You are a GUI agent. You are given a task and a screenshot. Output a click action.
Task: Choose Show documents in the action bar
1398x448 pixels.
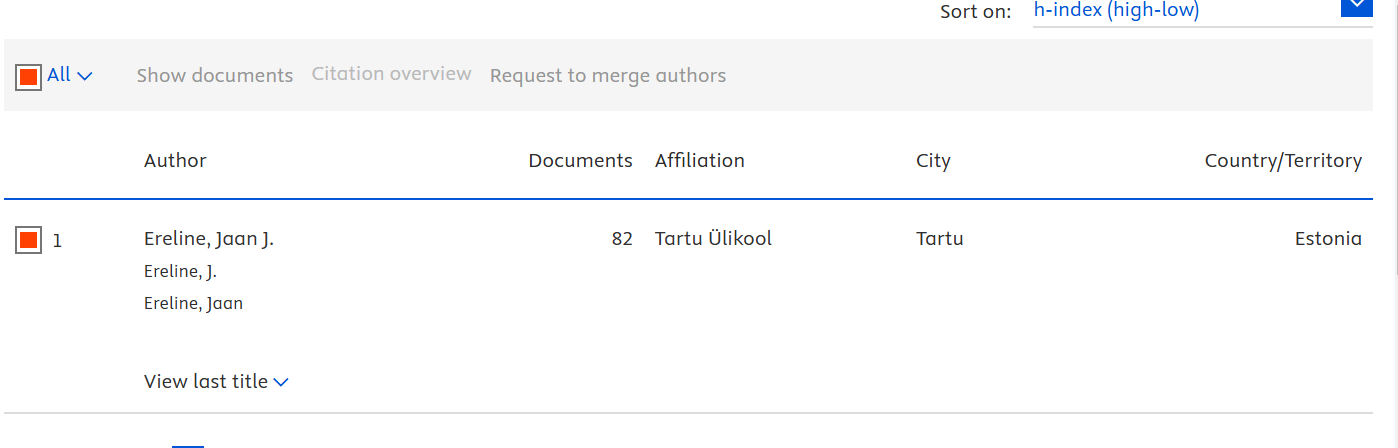click(x=215, y=75)
